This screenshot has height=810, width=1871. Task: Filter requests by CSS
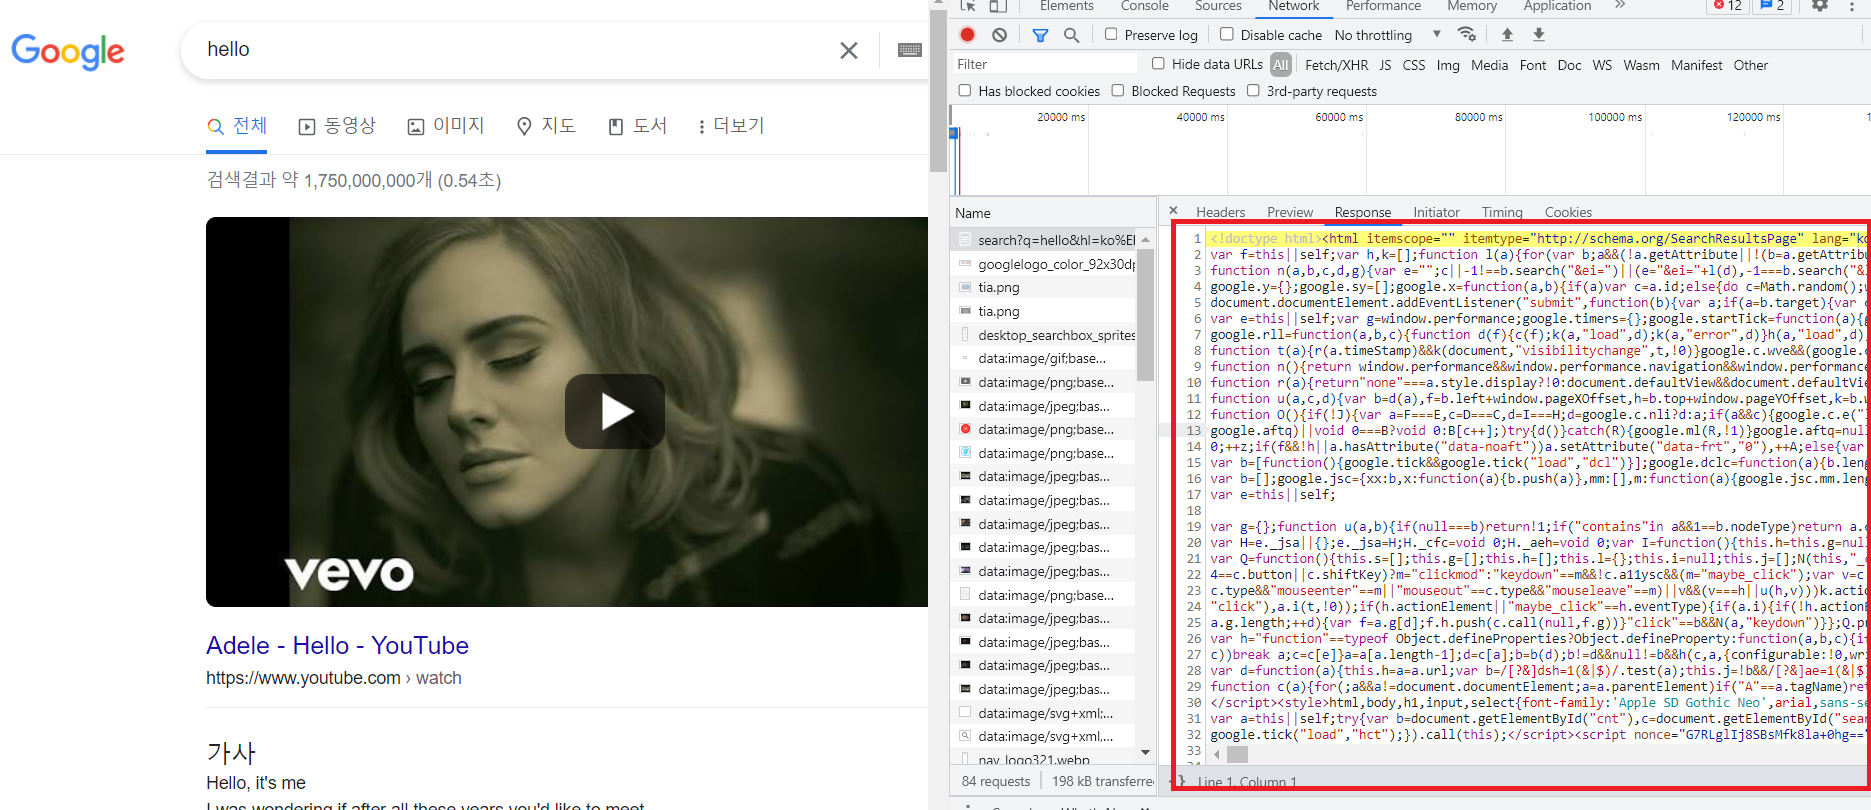[1414, 65]
